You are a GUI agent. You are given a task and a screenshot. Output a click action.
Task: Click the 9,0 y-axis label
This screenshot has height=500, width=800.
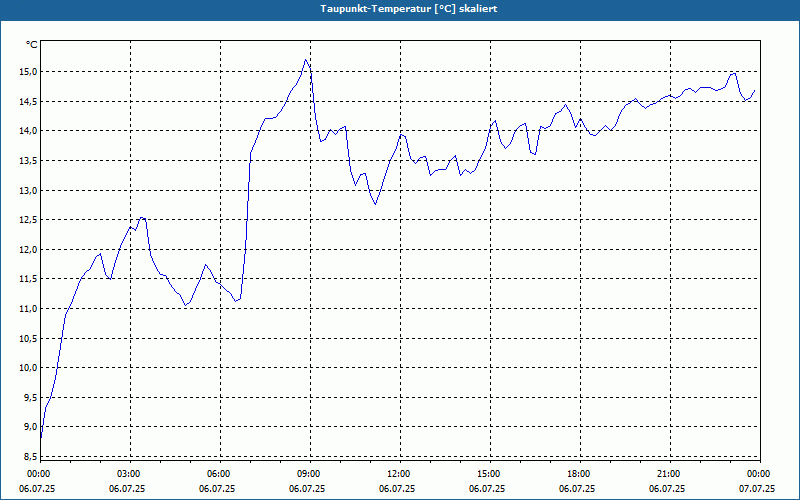click(x=31, y=427)
